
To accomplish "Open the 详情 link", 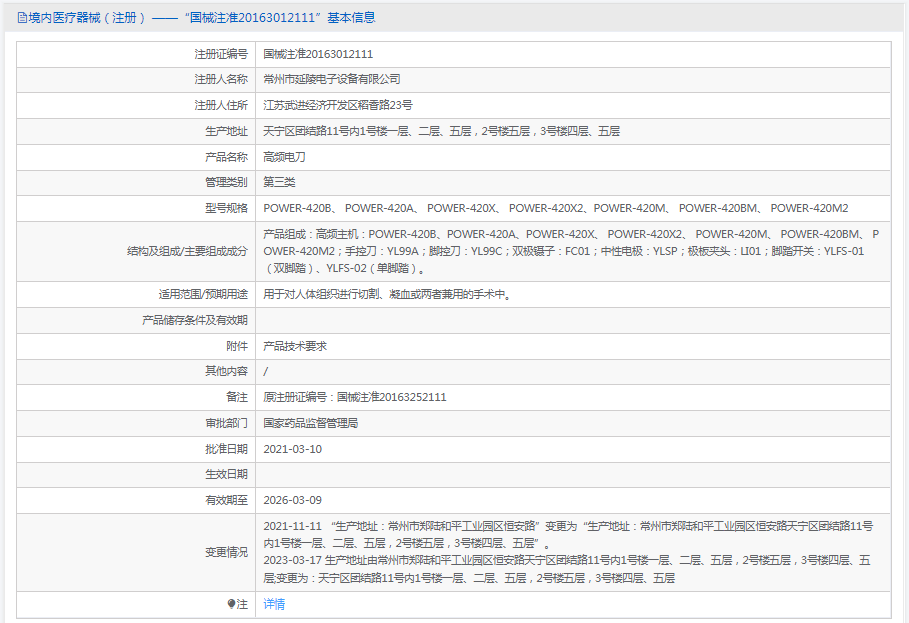I will pos(274,604).
